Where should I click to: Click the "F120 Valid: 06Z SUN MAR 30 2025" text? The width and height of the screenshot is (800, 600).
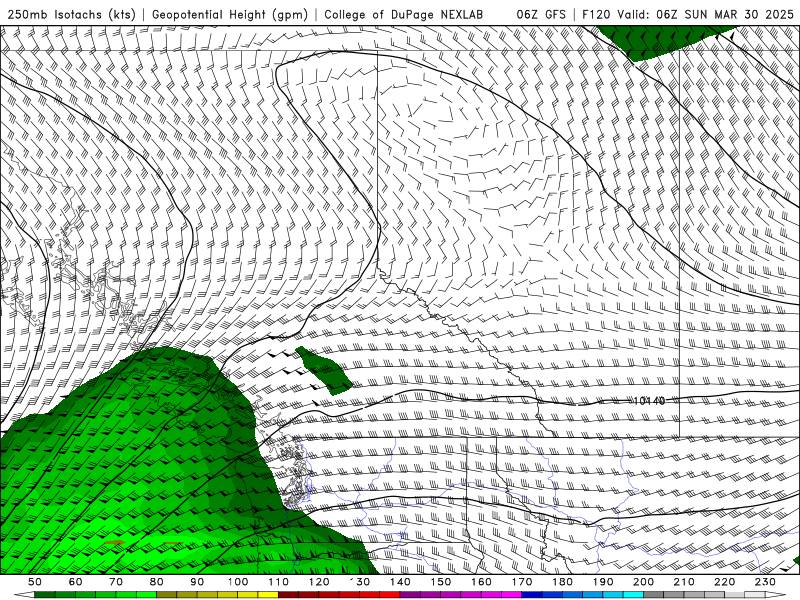click(x=688, y=14)
